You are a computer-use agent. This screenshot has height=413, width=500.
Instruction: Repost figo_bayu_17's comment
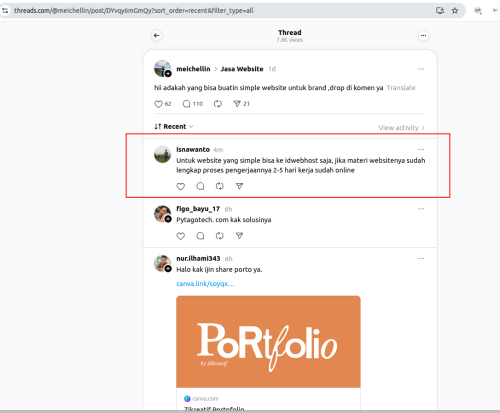[x=219, y=236]
